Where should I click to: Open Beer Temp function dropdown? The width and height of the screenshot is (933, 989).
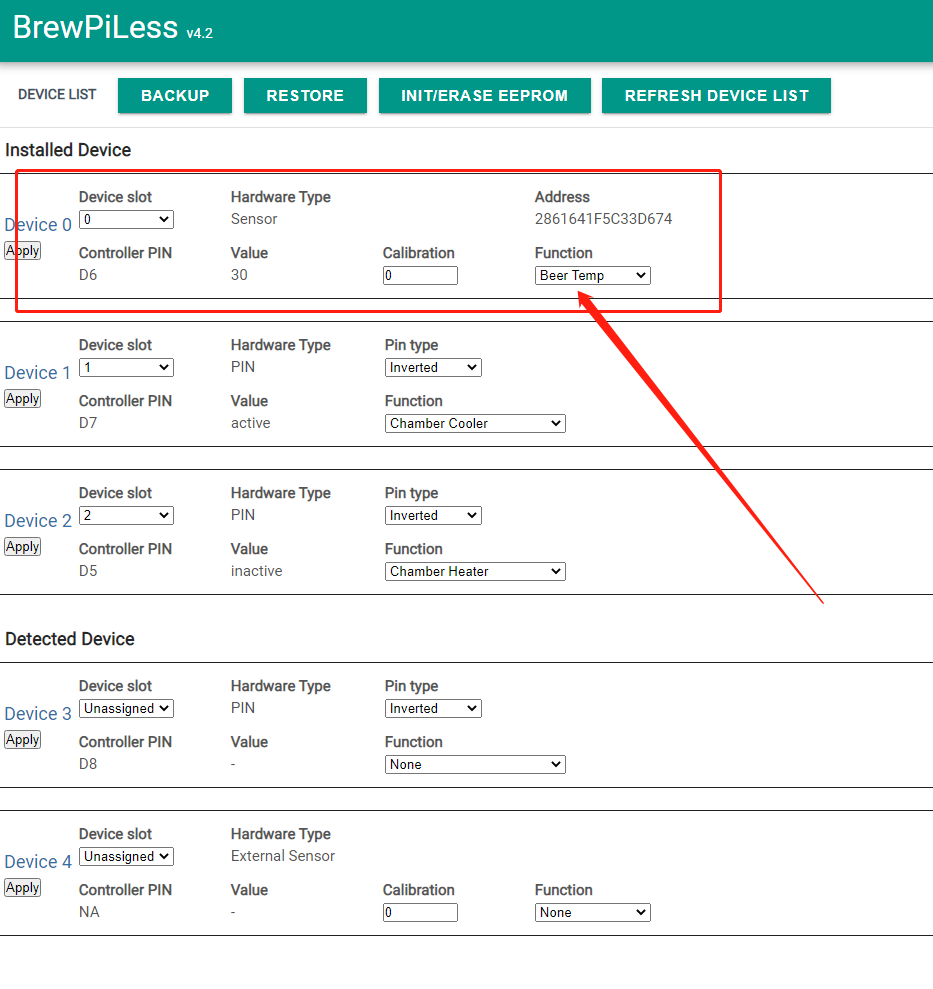592,276
